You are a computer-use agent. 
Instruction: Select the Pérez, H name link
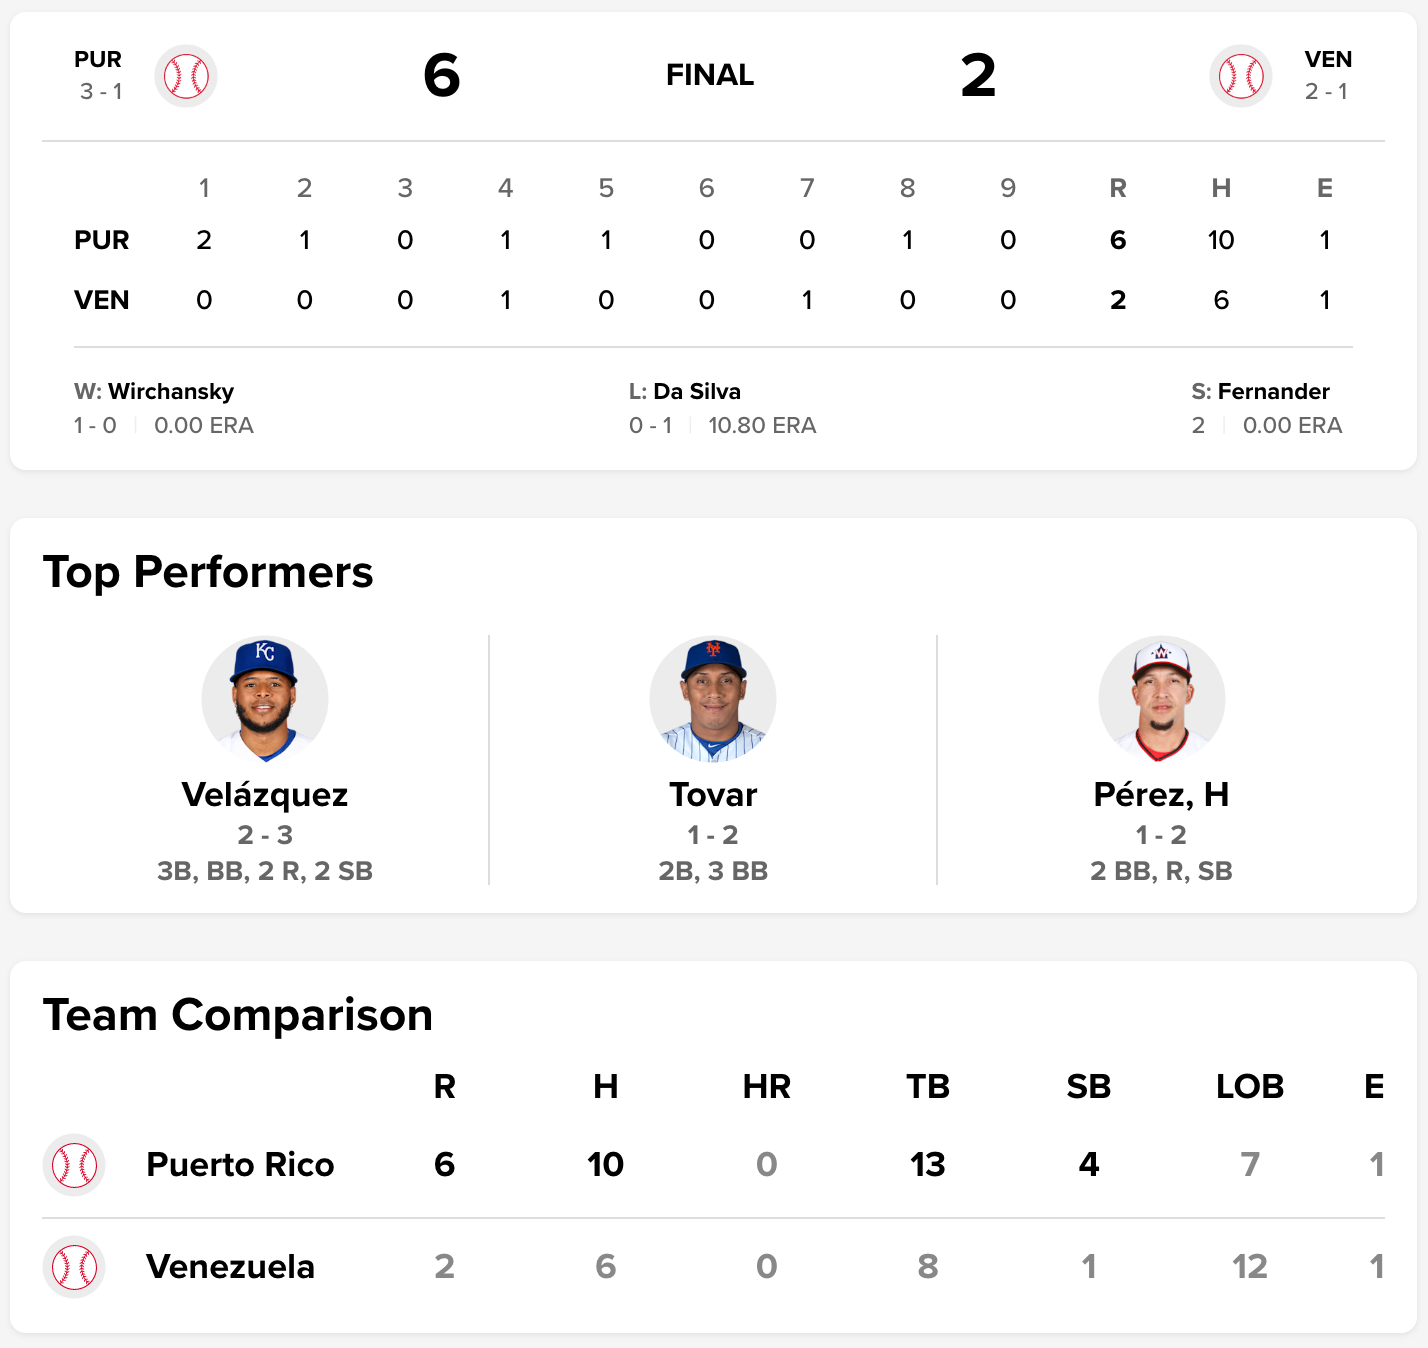click(x=1161, y=794)
